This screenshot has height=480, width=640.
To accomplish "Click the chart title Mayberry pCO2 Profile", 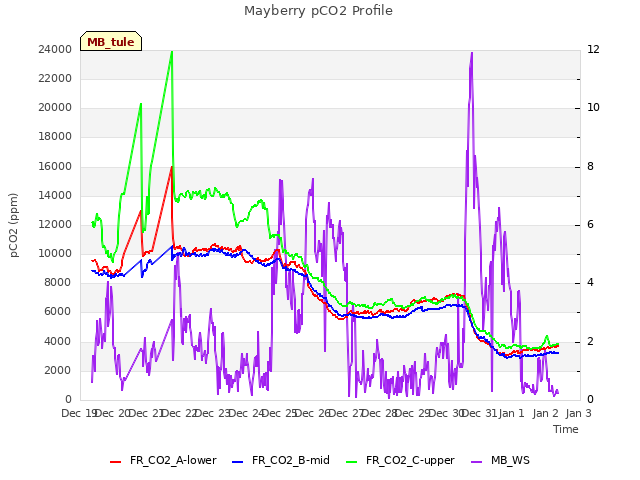I will tap(318, 10).
